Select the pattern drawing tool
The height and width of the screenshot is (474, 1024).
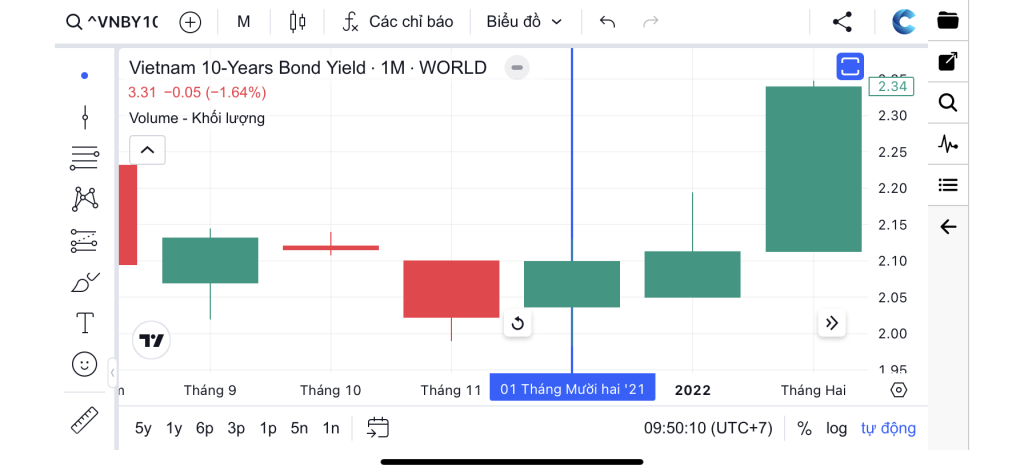tap(85, 198)
